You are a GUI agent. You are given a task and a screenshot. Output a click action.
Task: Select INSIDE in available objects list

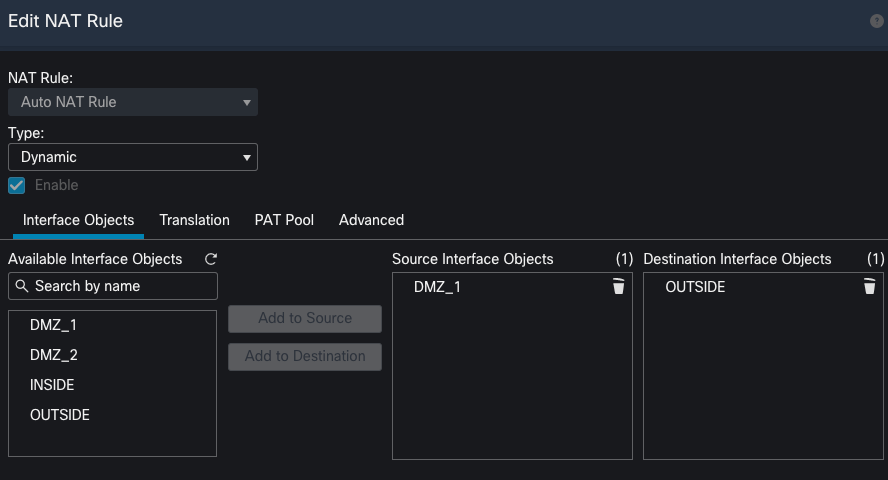tap(112, 385)
